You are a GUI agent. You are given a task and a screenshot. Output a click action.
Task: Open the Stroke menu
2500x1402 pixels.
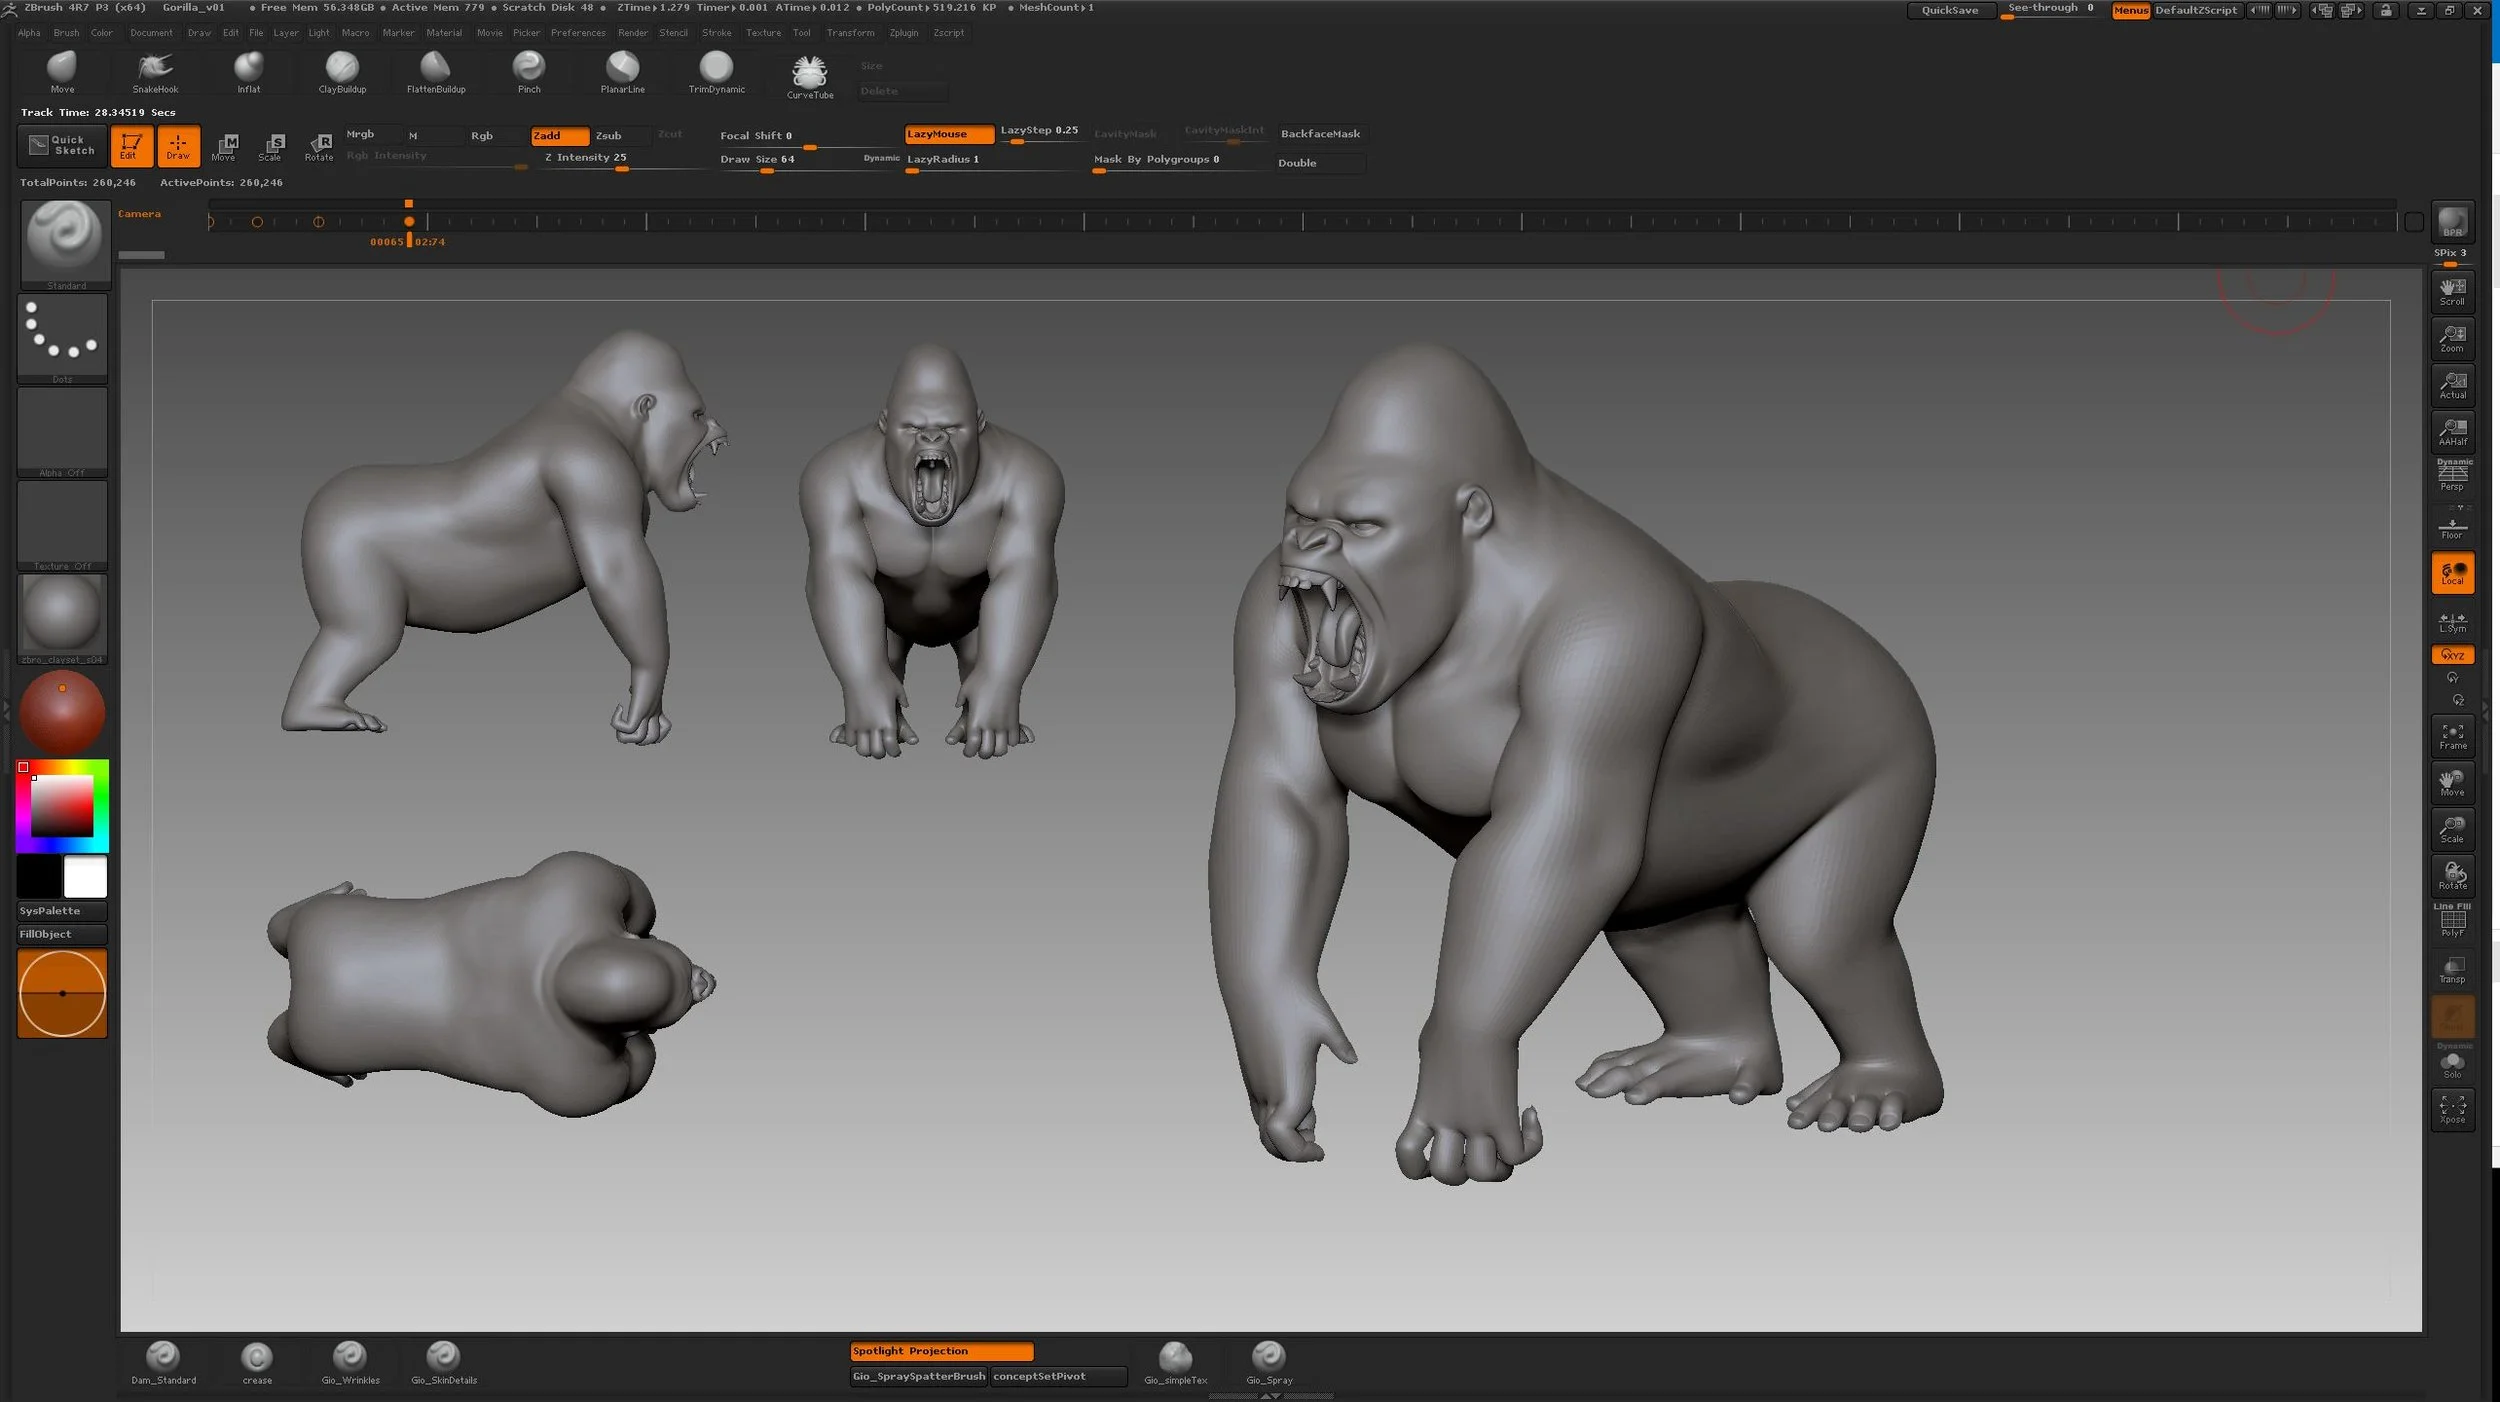(x=716, y=33)
